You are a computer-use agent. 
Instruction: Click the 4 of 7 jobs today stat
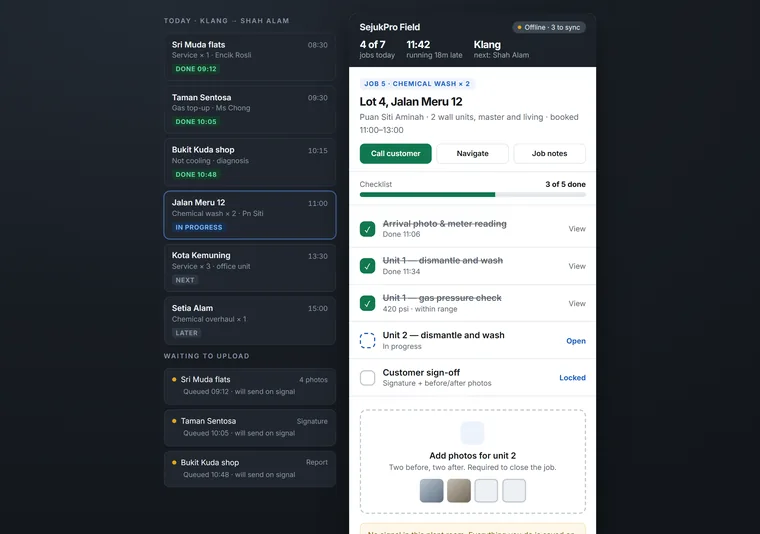pyautogui.click(x=377, y=49)
